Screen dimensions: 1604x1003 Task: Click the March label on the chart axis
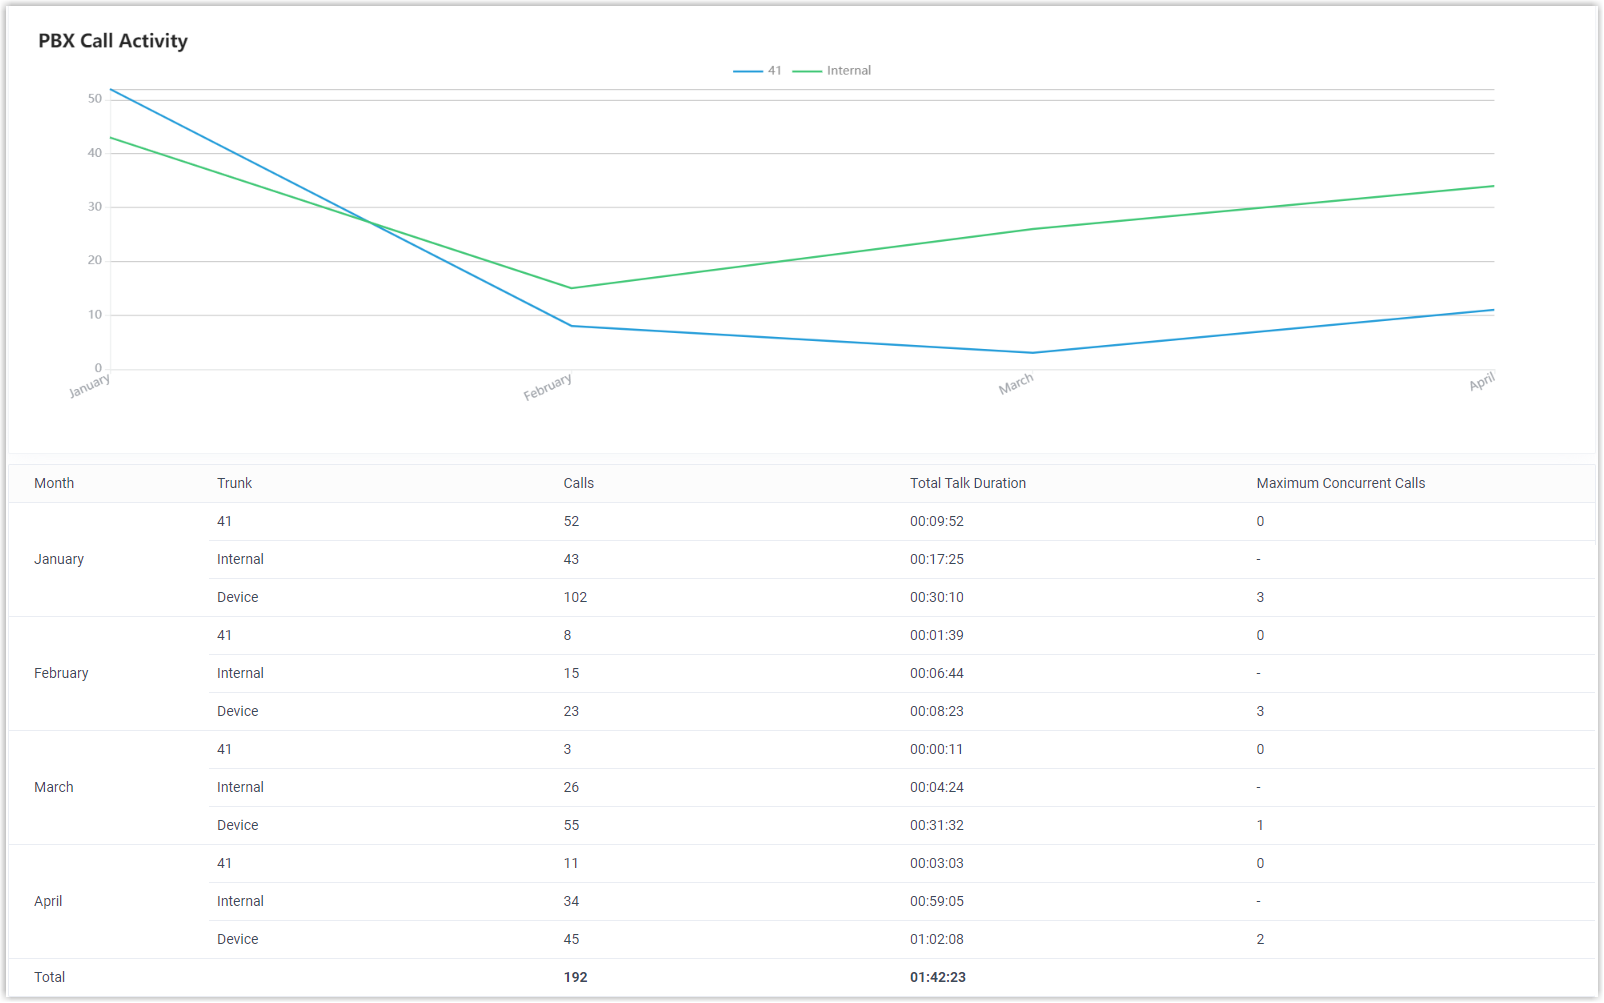tap(1016, 385)
